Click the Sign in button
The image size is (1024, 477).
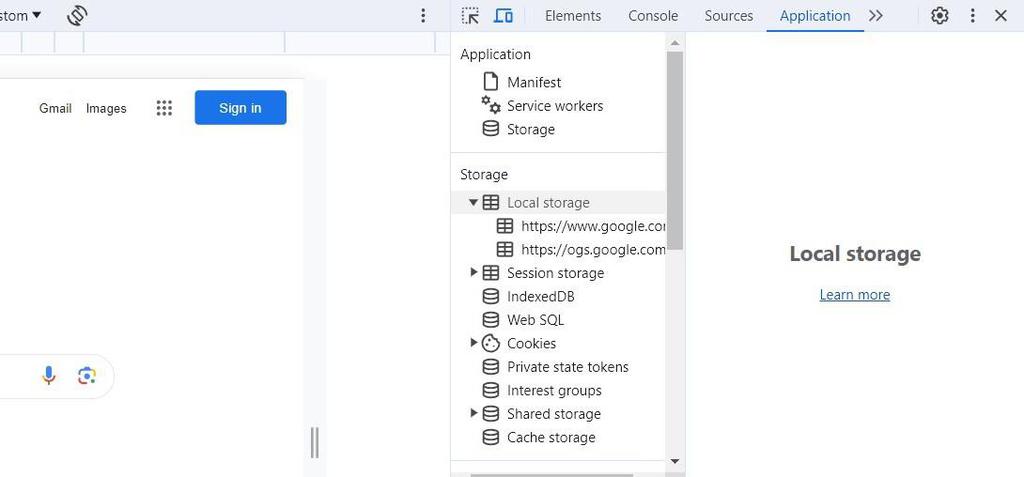pyautogui.click(x=240, y=108)
